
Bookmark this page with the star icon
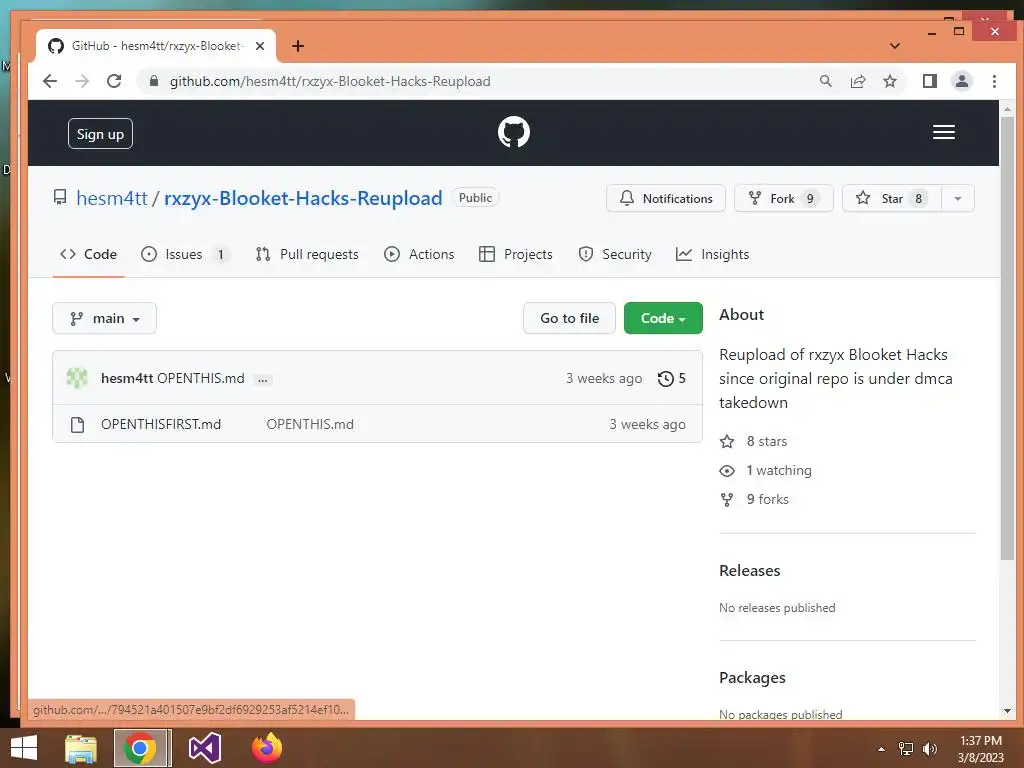click(889, 81)
